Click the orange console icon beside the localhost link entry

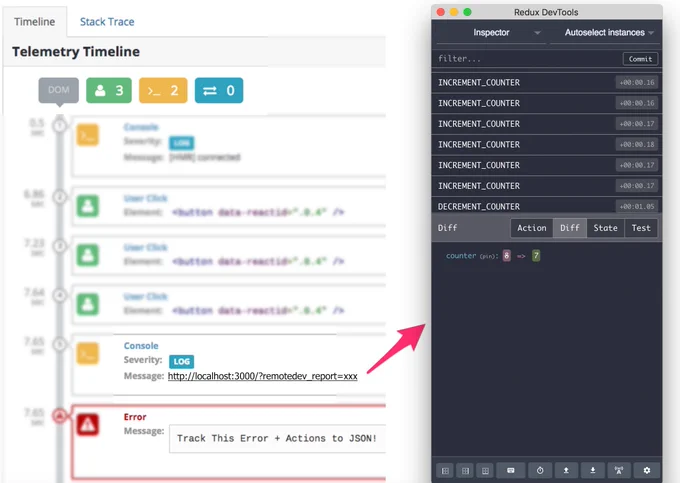click(88, 353)
